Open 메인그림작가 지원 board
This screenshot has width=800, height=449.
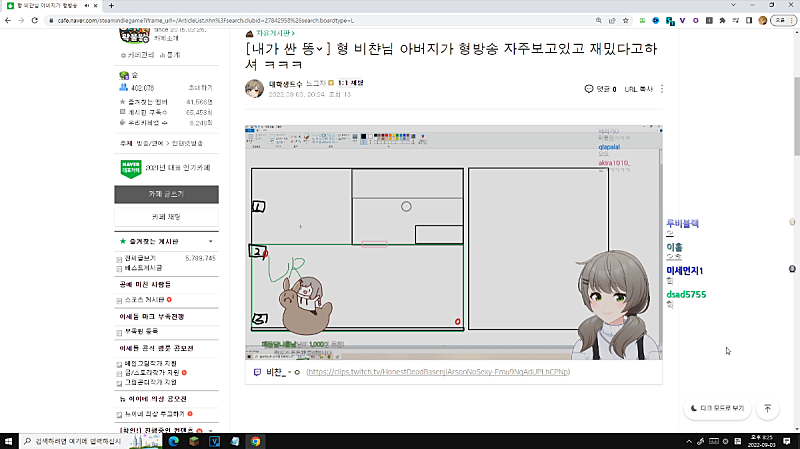(x=151, y=363)
